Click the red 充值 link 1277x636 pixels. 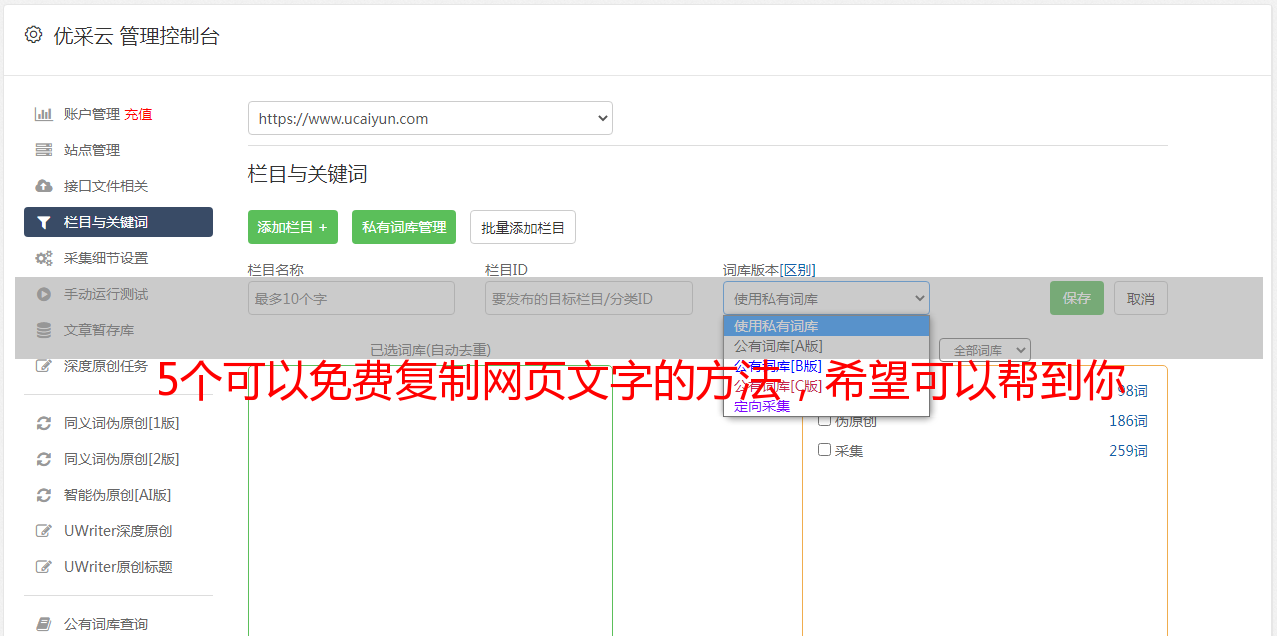(138, 114)
